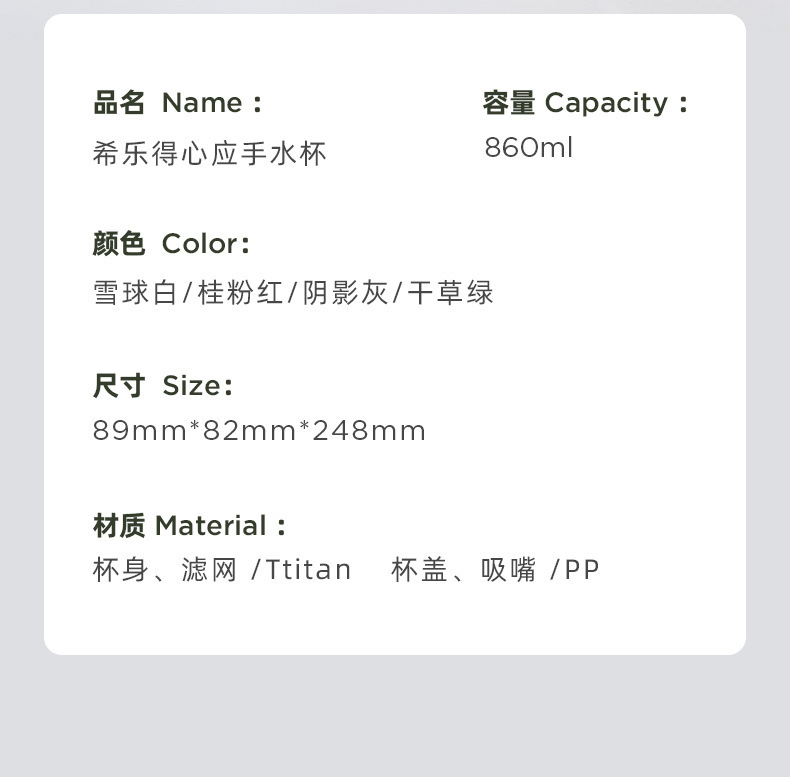Click the 滤网 text in materials
The width and height of the screenshot is (790, 777).
click(x=210, y=570)
